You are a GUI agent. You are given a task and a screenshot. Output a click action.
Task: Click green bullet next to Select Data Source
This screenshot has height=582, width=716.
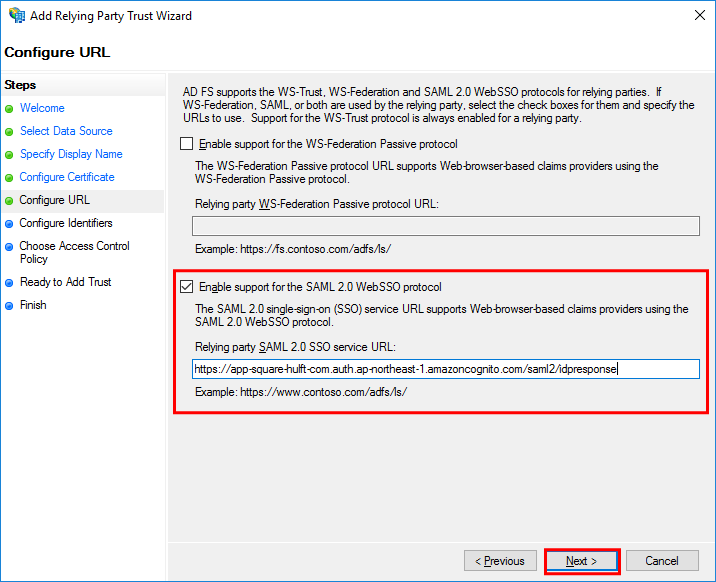click(x=9, y=132)
